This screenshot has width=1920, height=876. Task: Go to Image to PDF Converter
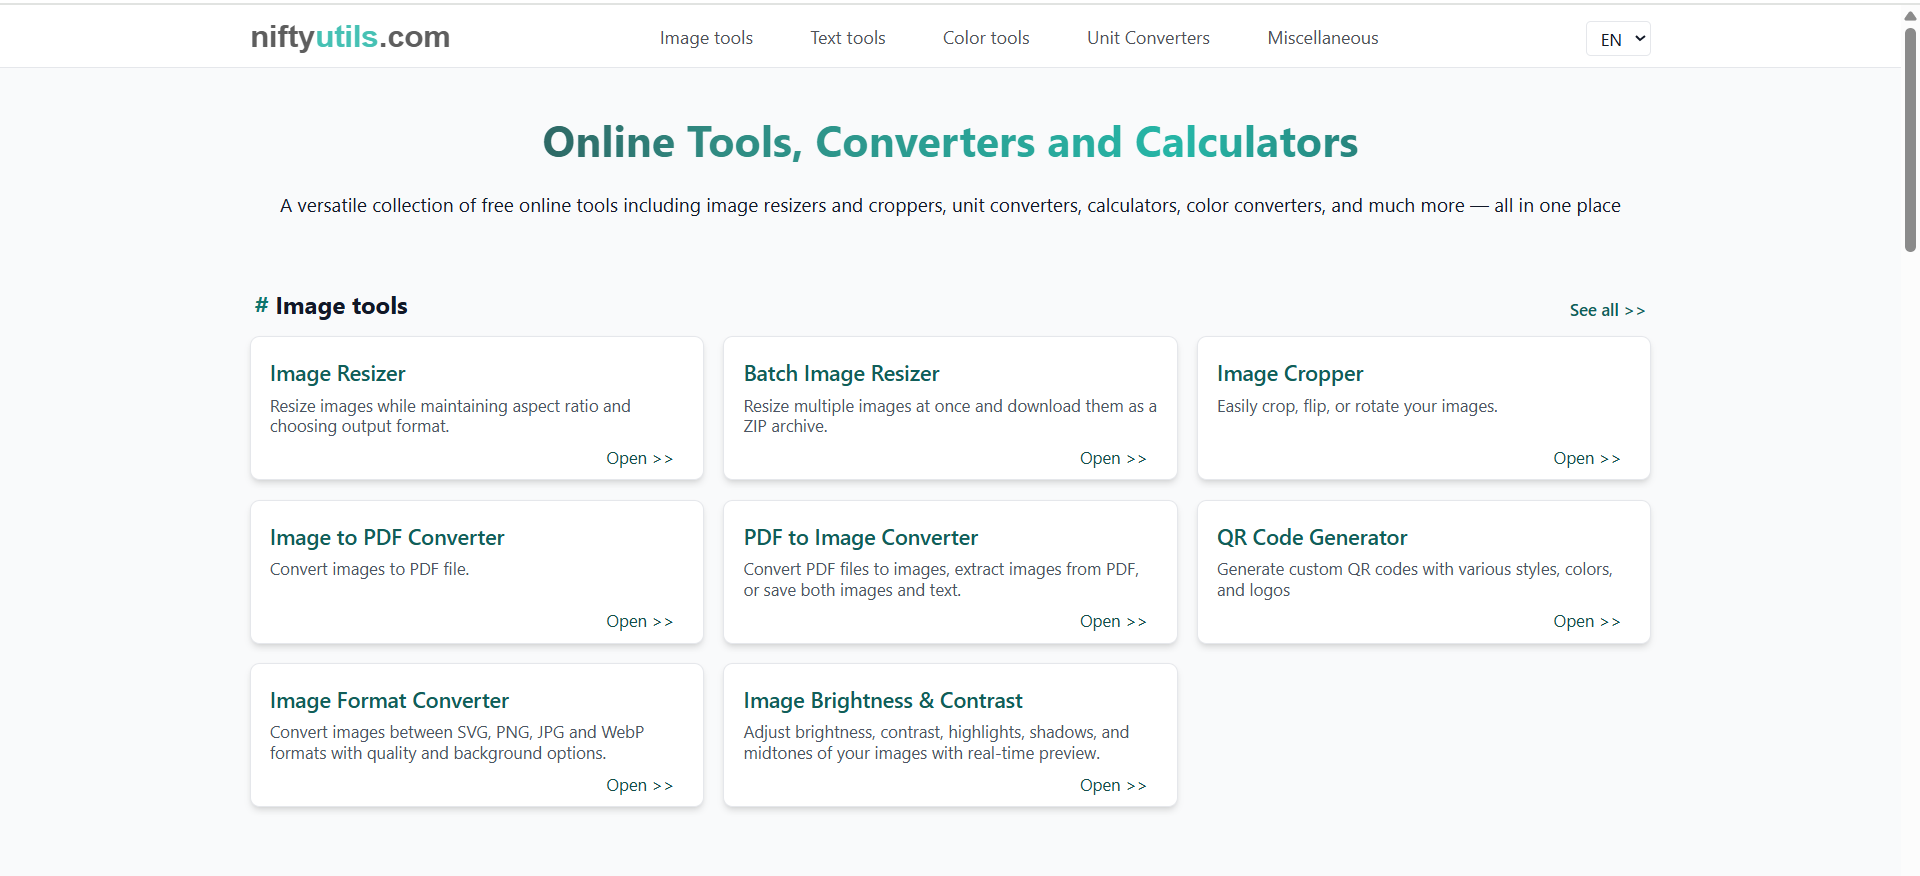coord(386,538)
